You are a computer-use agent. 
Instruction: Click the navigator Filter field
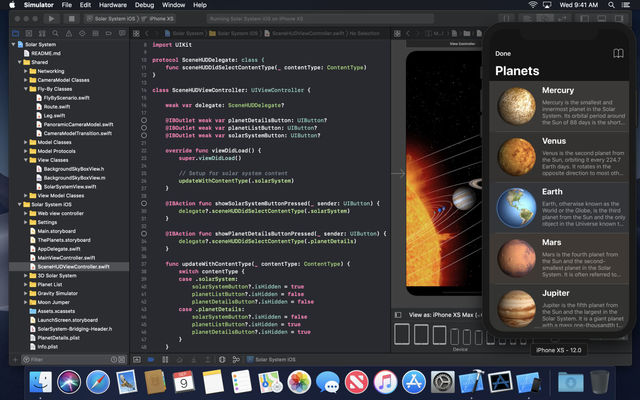tap(69, 360)
